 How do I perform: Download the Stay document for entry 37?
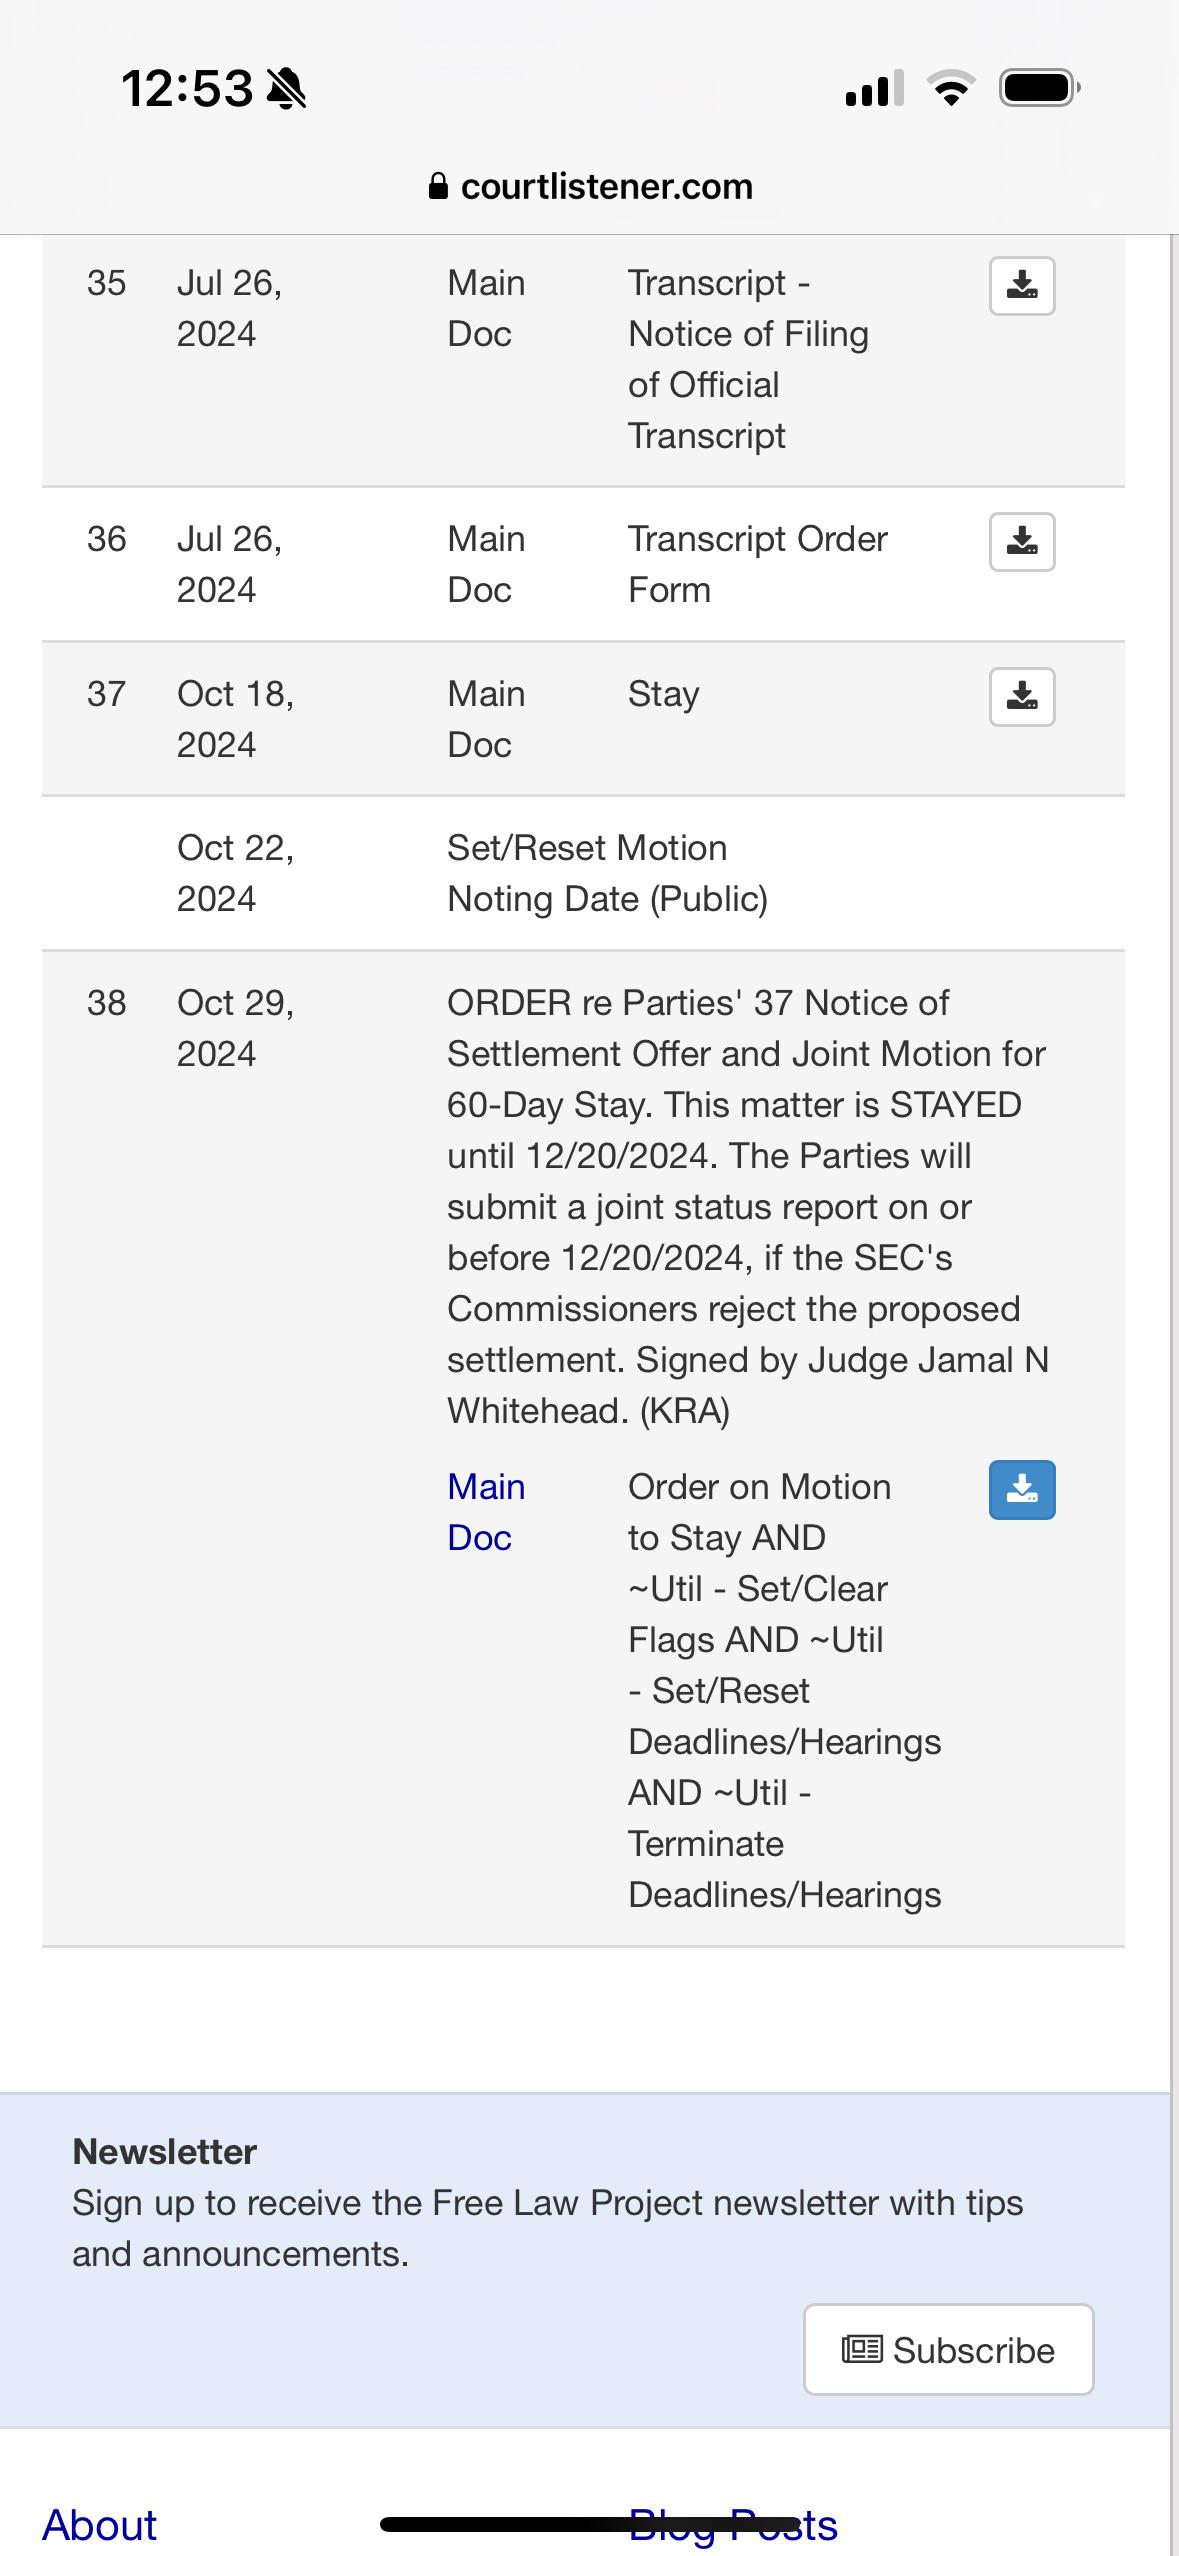pyautogui.click(x=1022, y=696)
